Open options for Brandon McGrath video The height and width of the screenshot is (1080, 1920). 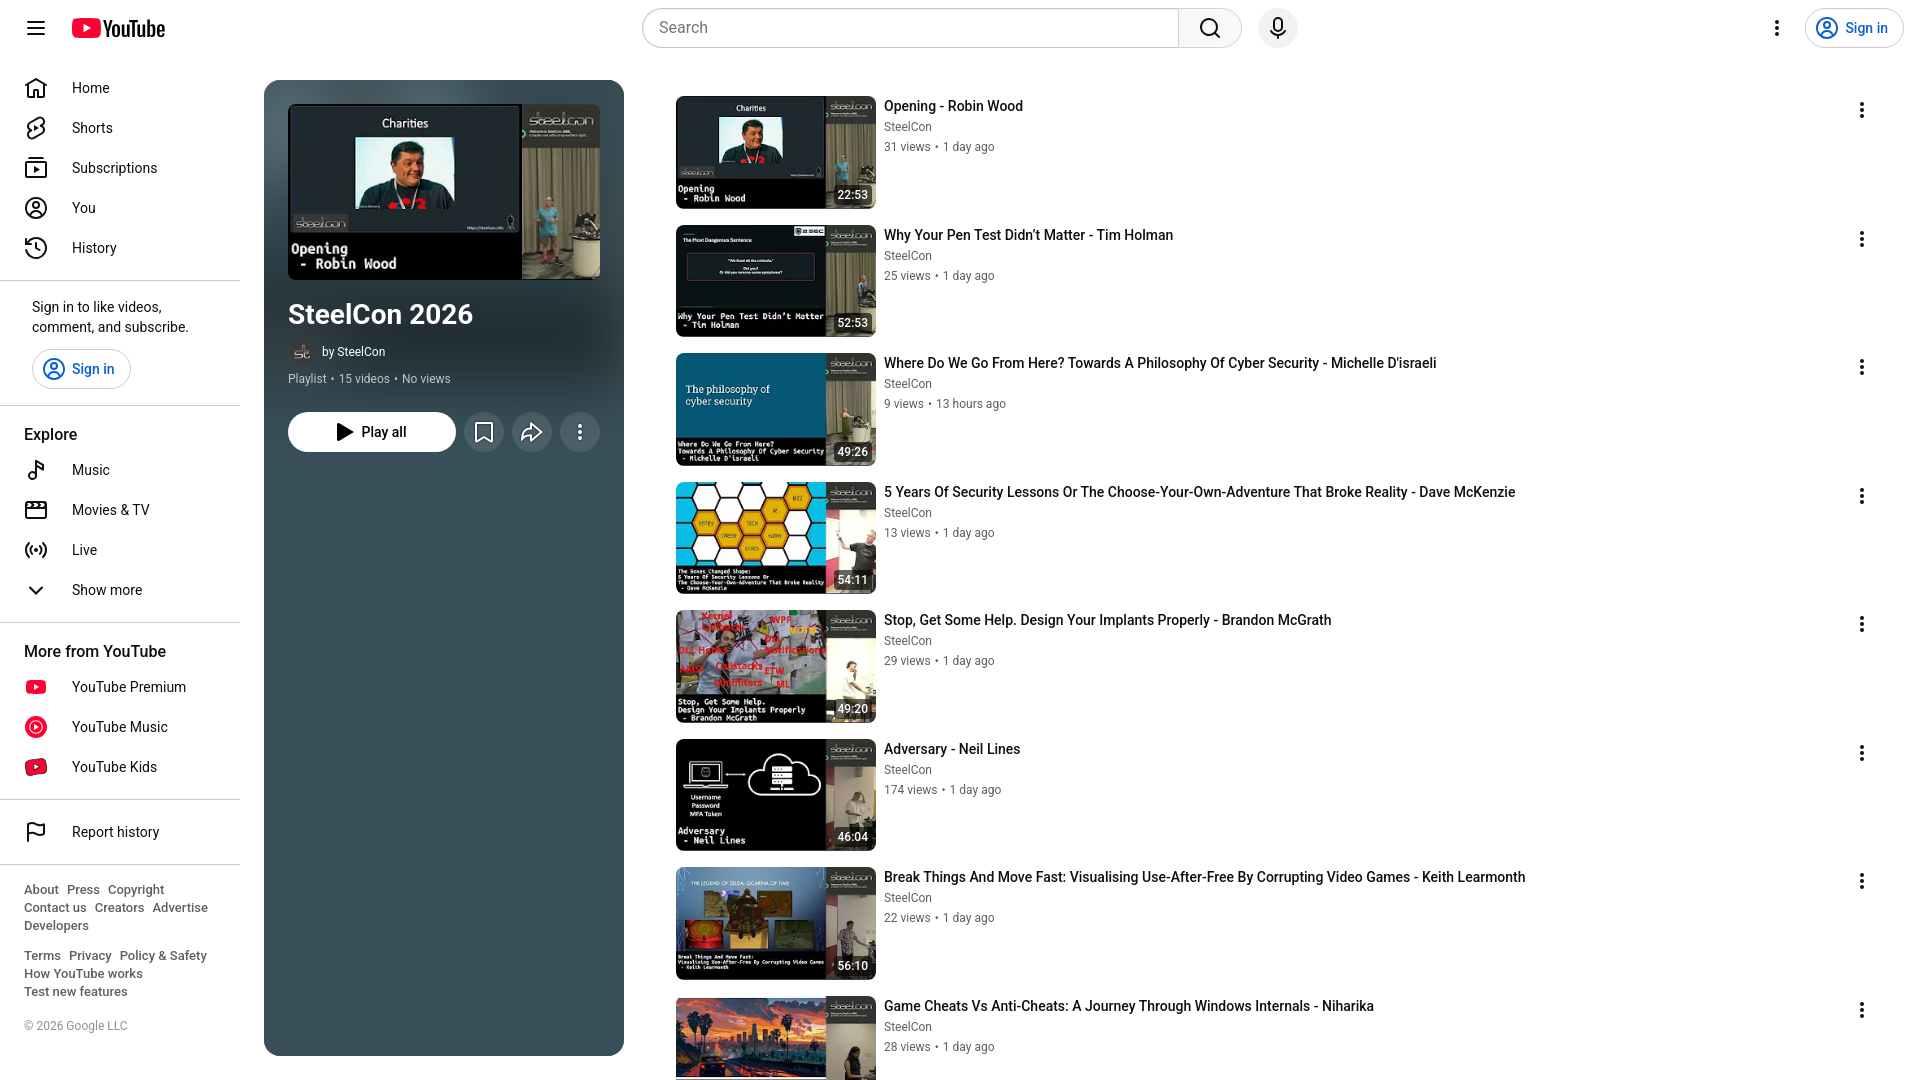point(1862,624)
